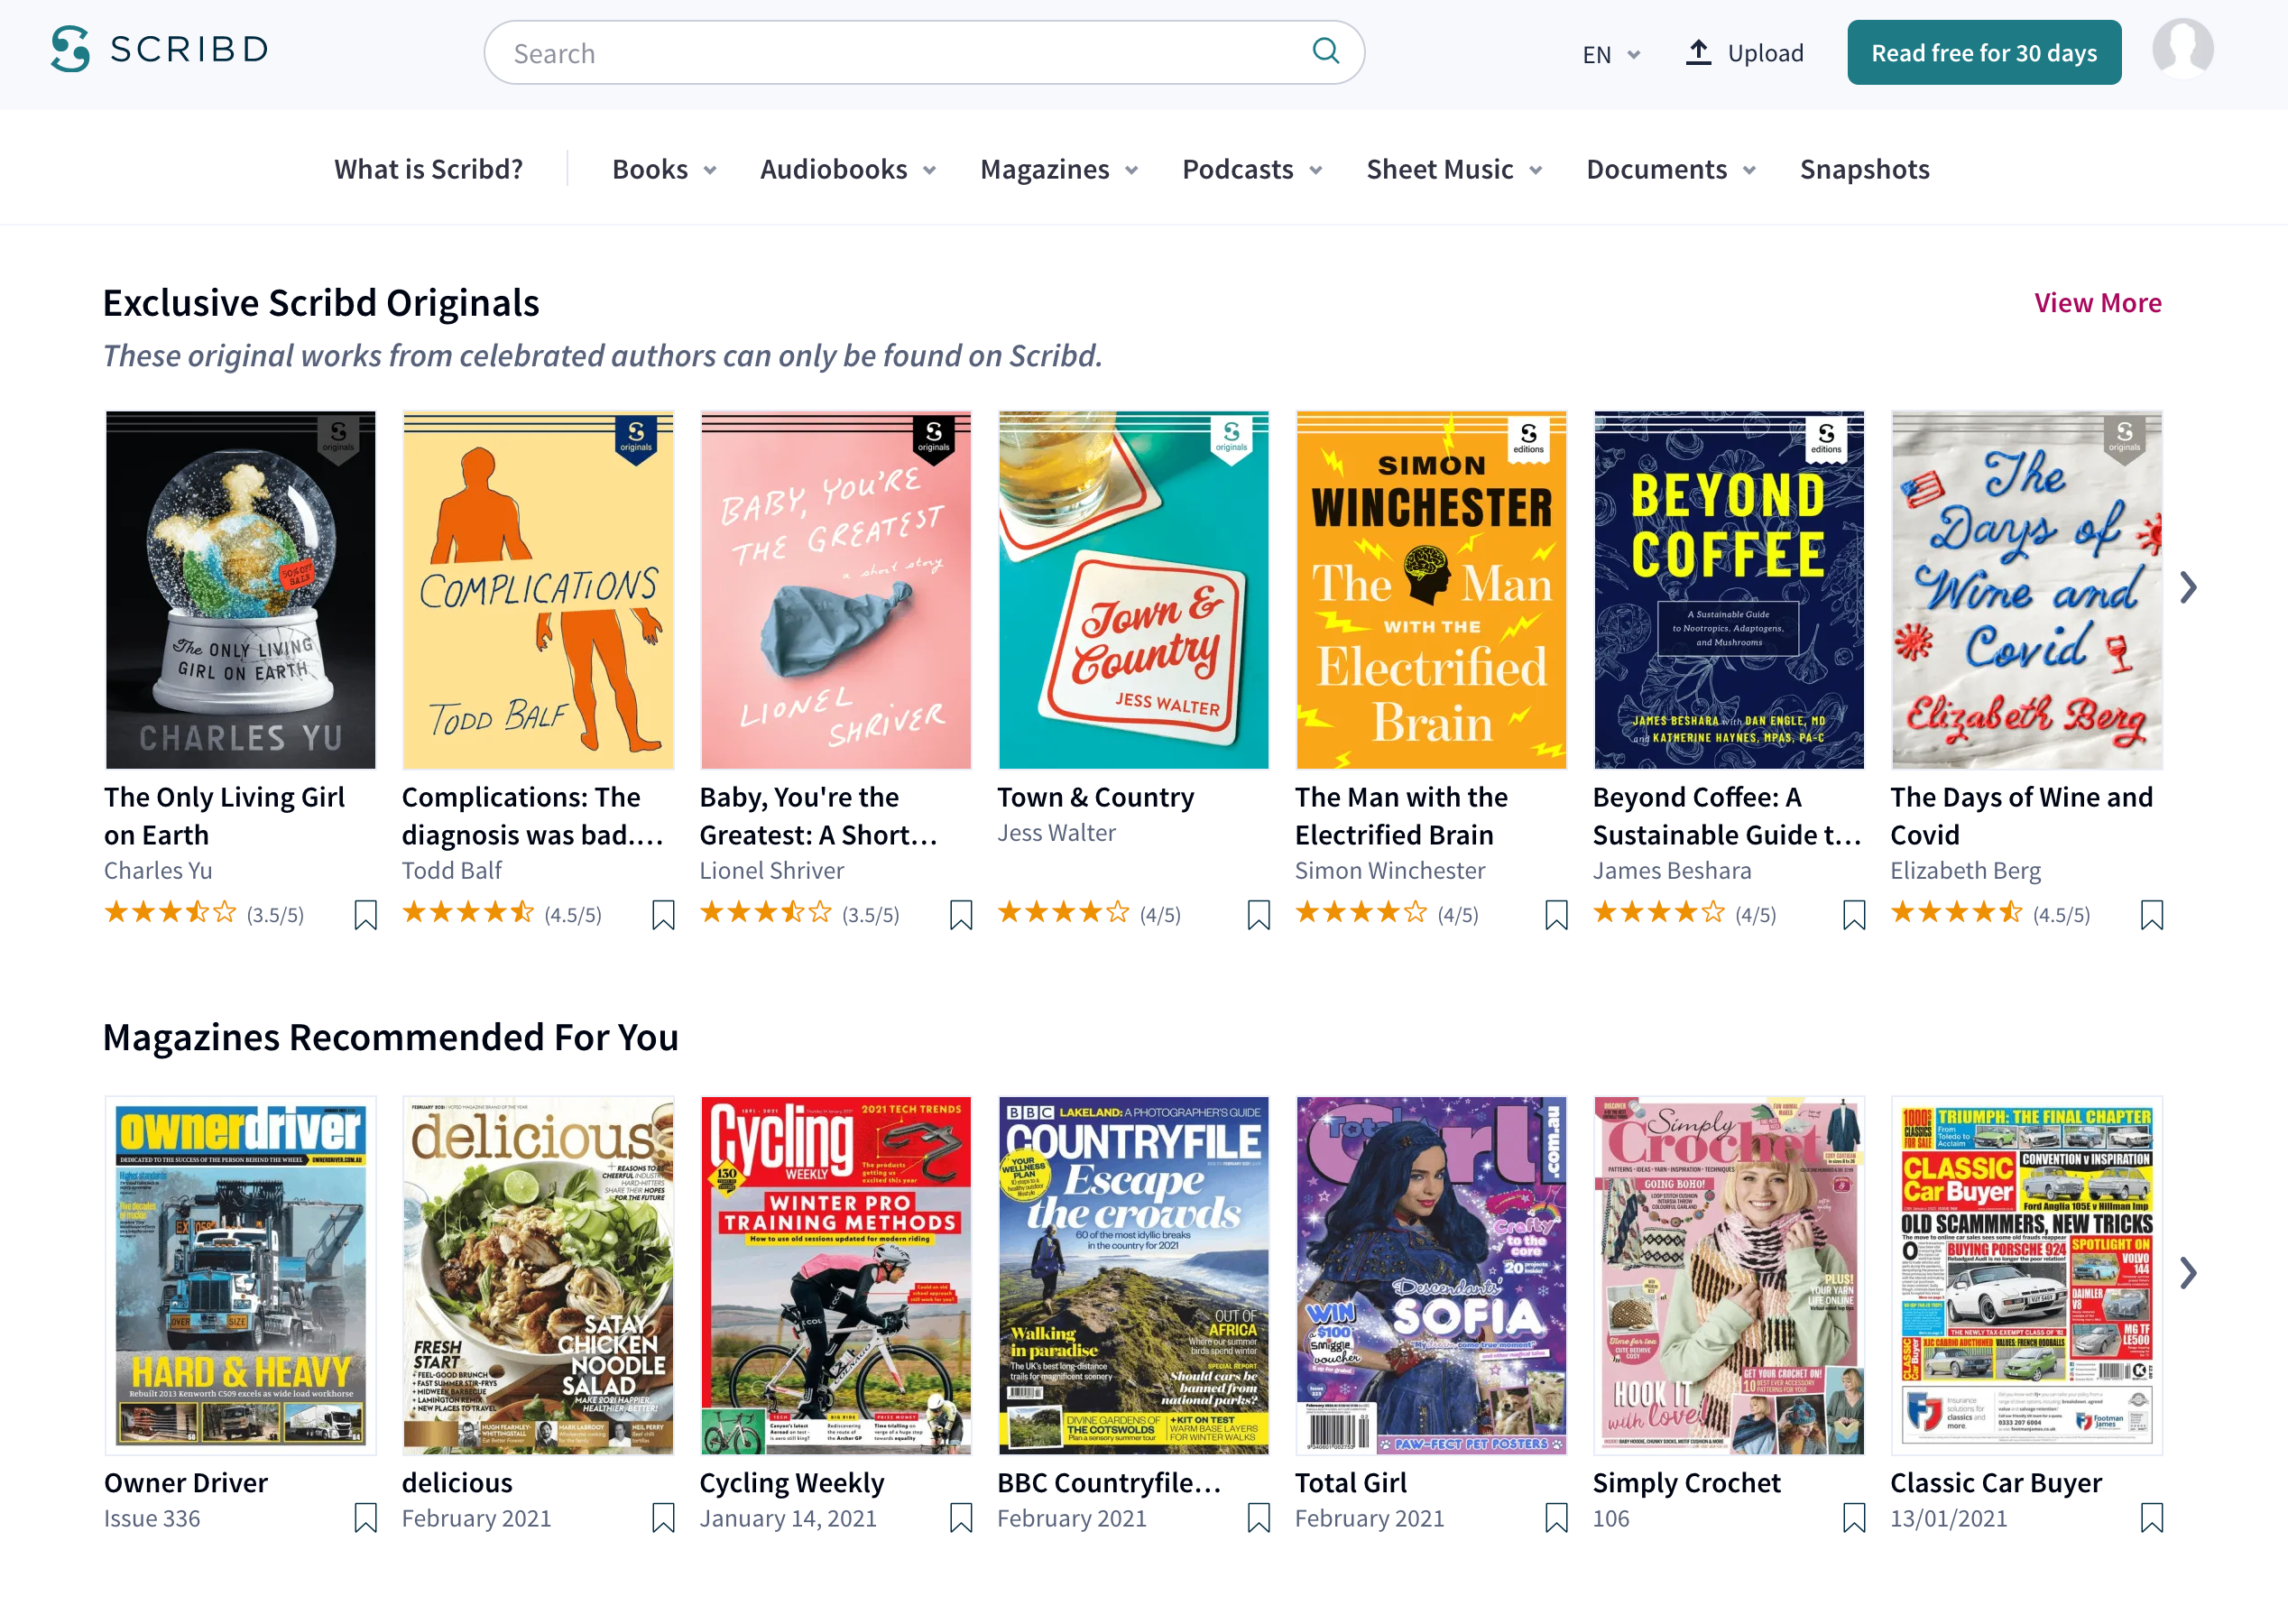The image size is (2288, 1624).
Task: Bookmark Beyond Coffee
Action: pyautogui.click(x=1854, y=915)
